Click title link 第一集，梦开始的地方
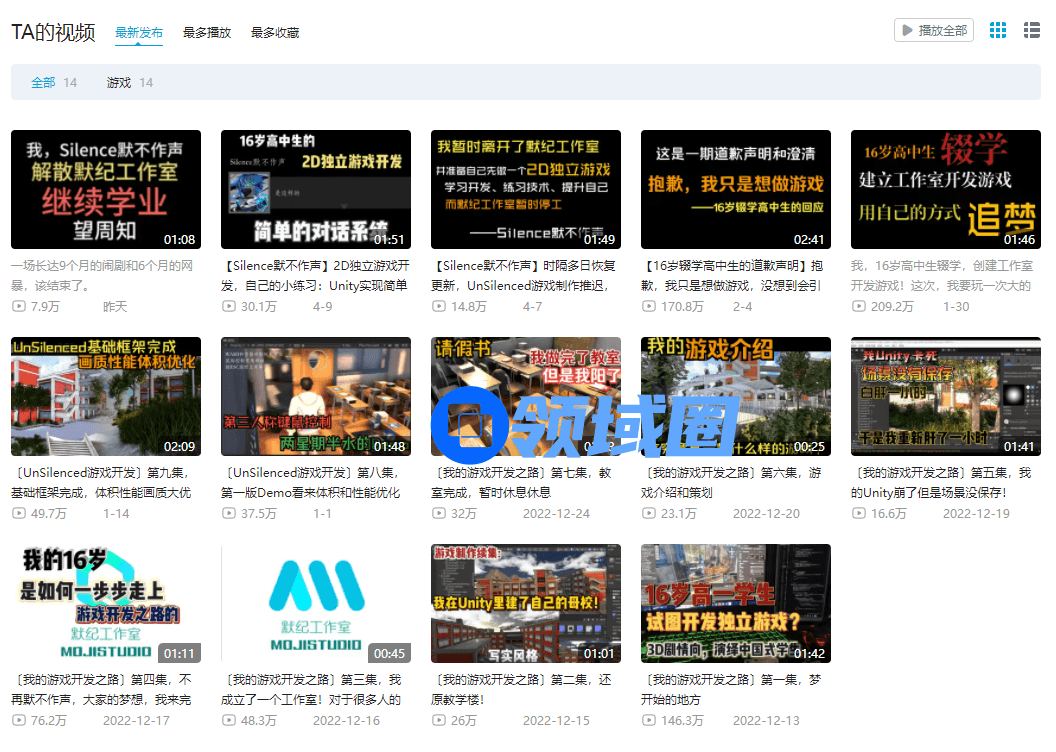 tap(735, 689)
